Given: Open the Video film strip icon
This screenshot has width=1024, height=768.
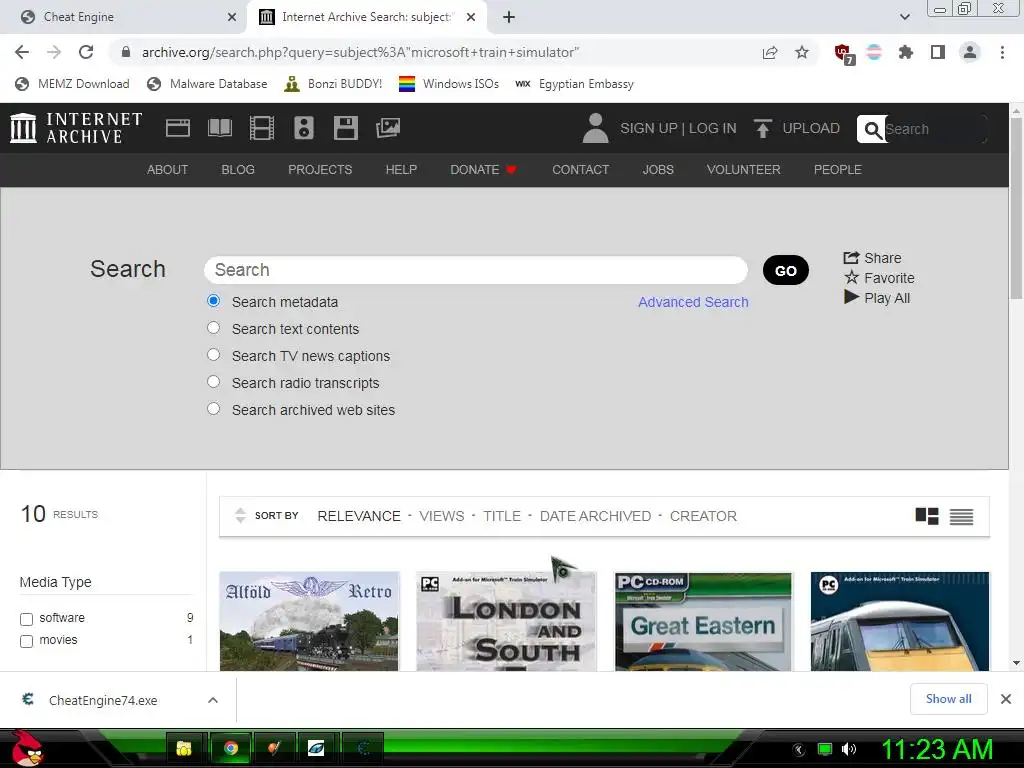Looking at the screenshot, I should pyautogui.click(x=262, y=128).
